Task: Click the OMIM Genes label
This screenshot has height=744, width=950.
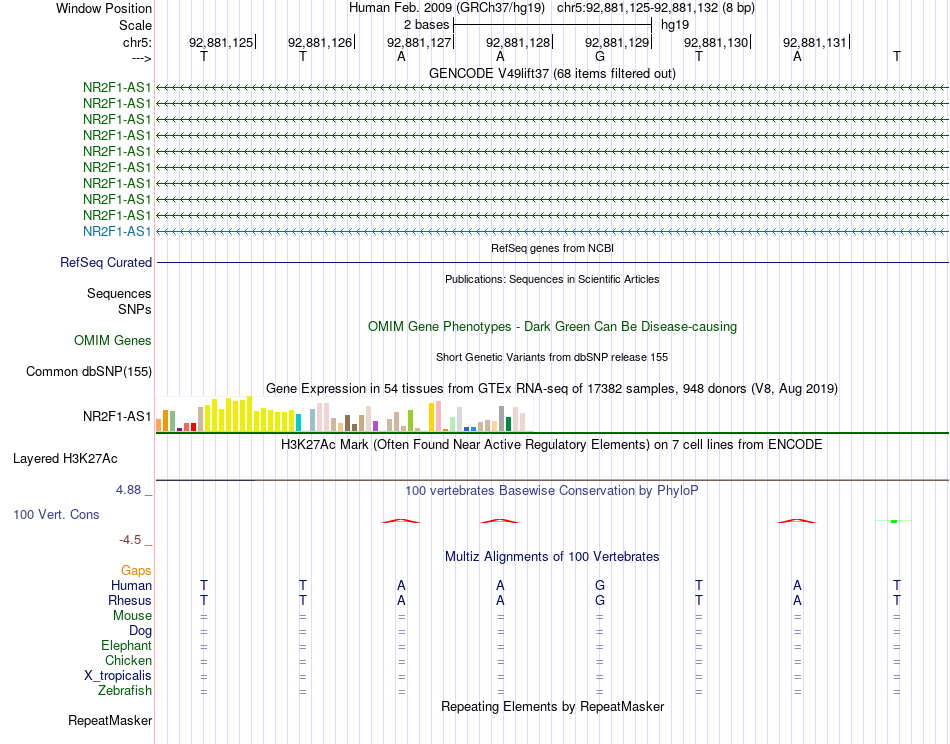Action: click(113, 340)
